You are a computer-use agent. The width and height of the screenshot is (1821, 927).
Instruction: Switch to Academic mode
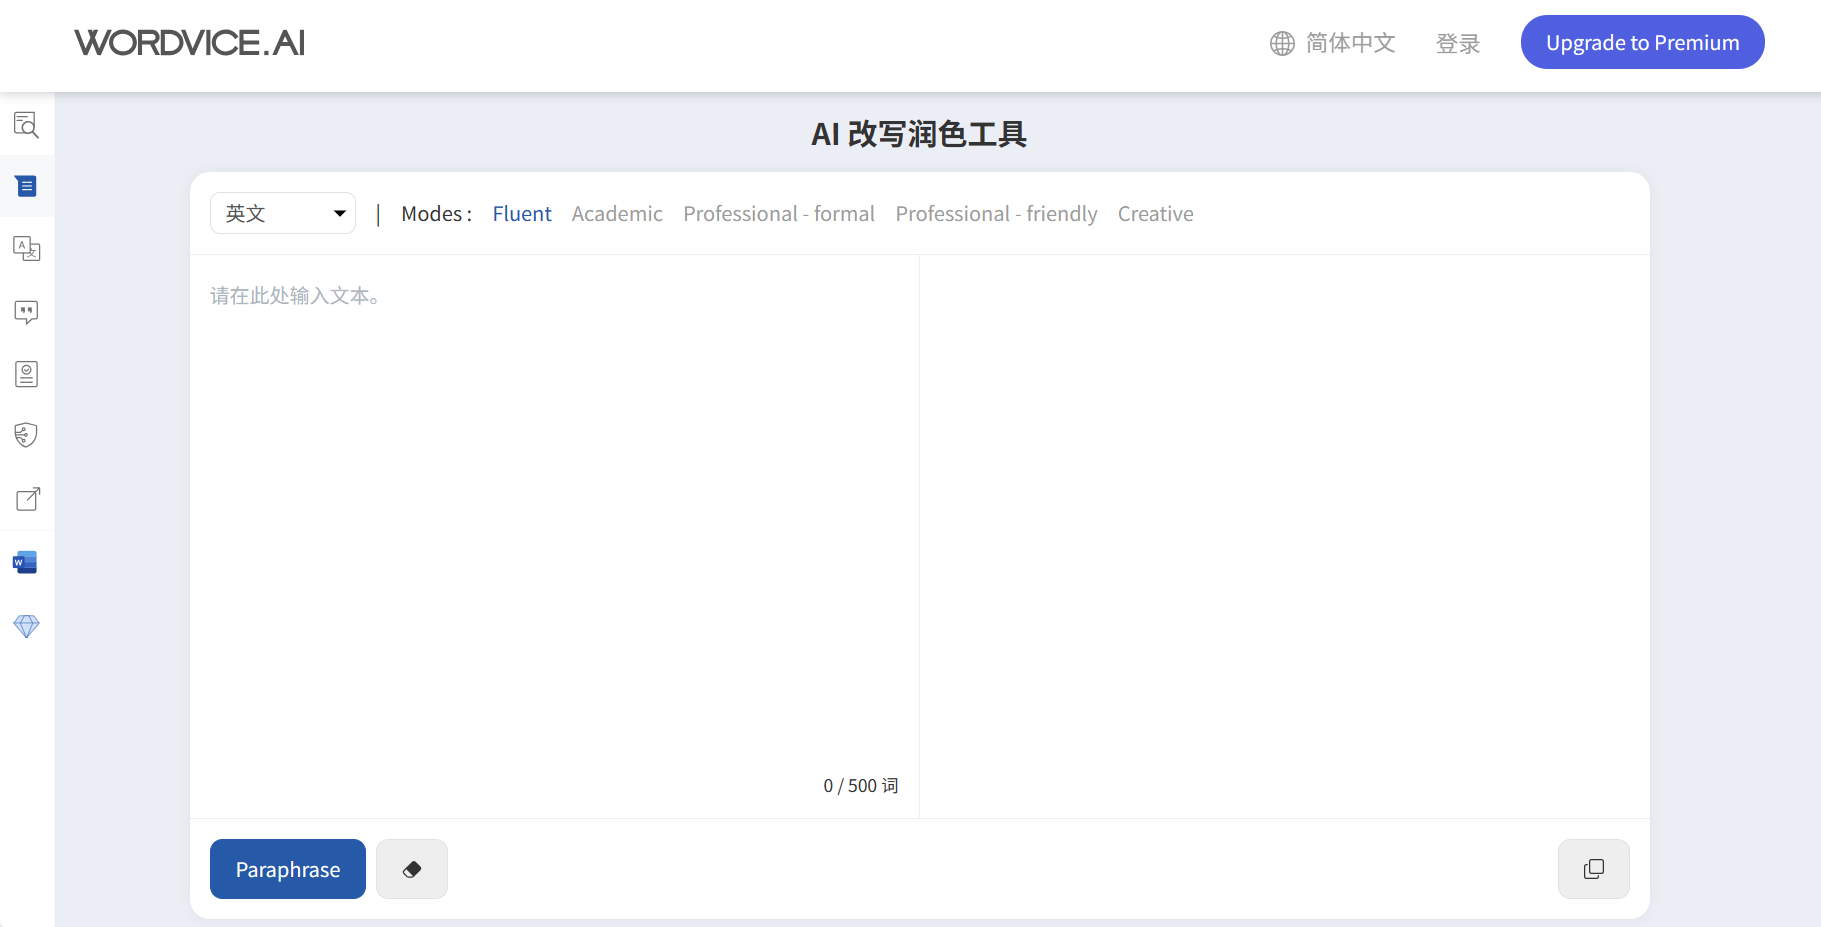click(x=617, y=214)
